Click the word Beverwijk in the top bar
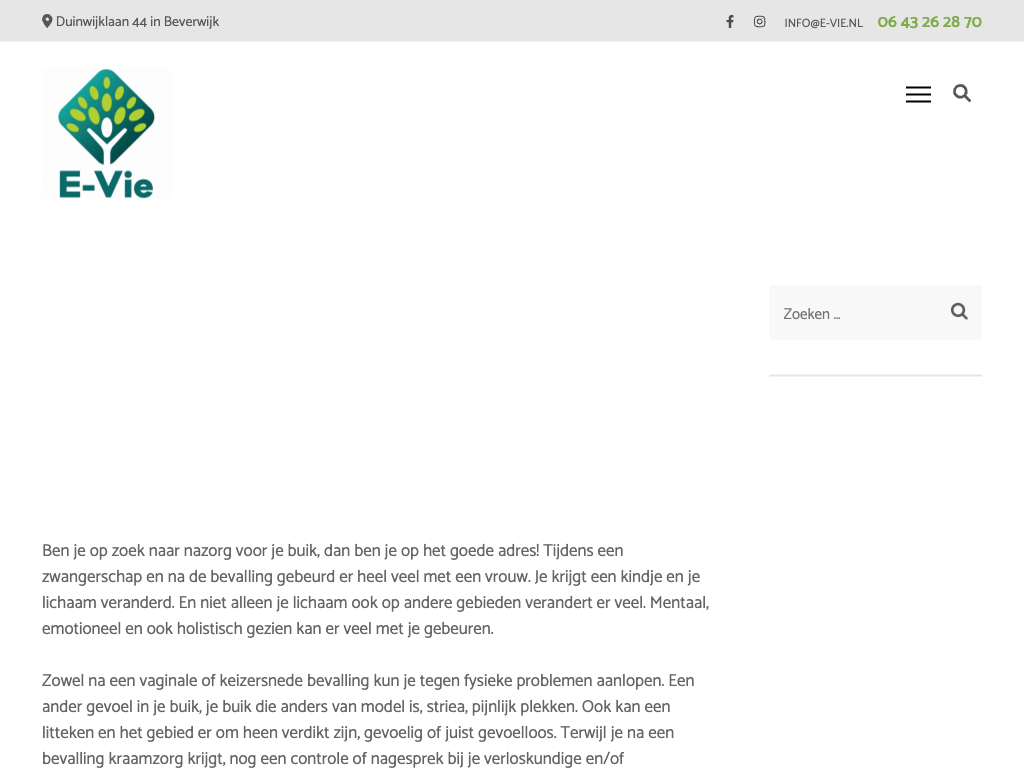Viewport: 1024px width, 768px height. 191,22
